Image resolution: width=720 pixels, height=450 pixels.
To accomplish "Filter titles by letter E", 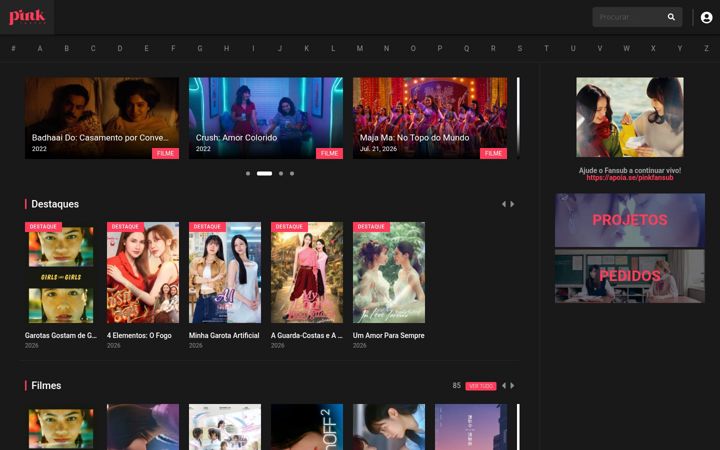I will click(x=146, y=48).
